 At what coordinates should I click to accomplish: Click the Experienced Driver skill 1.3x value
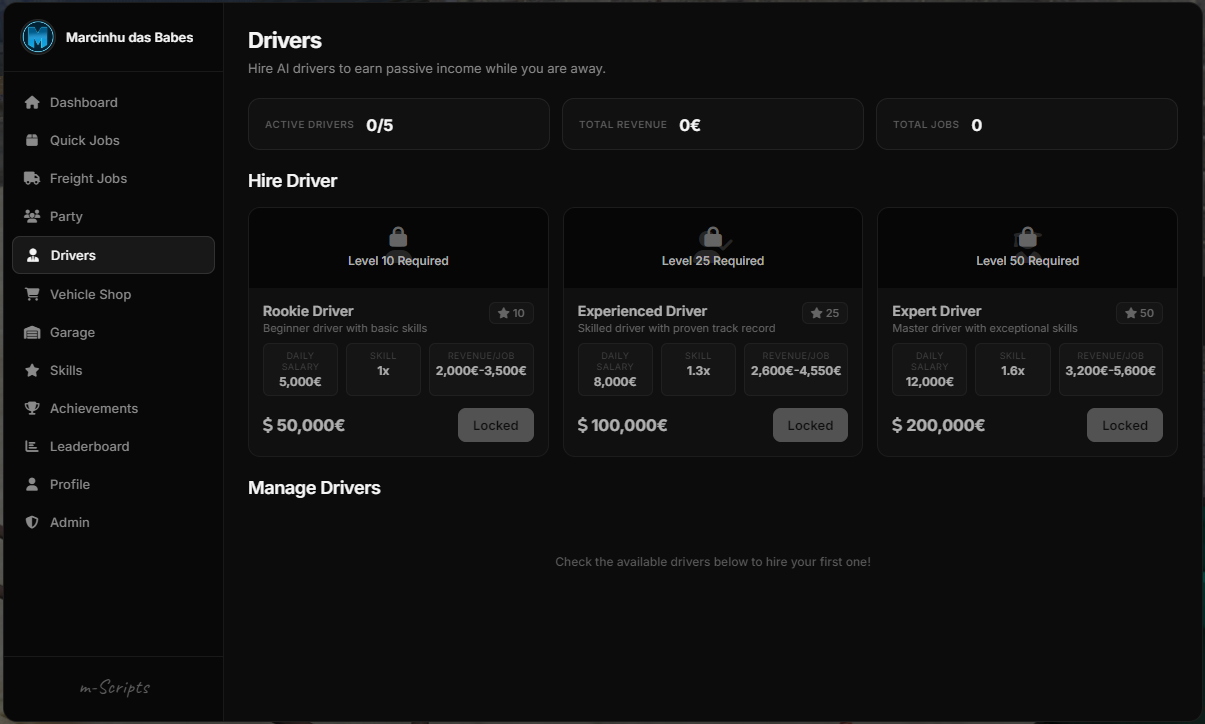698,371
